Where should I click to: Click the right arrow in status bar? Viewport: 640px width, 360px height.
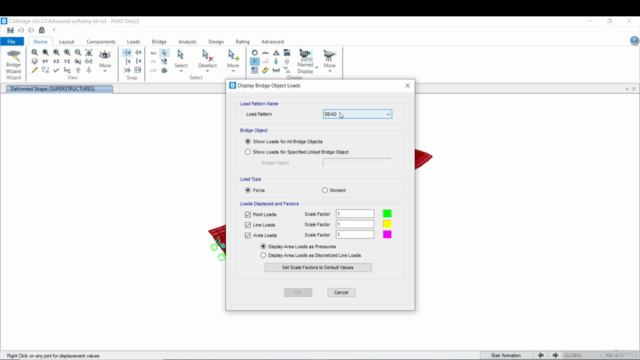555,355
